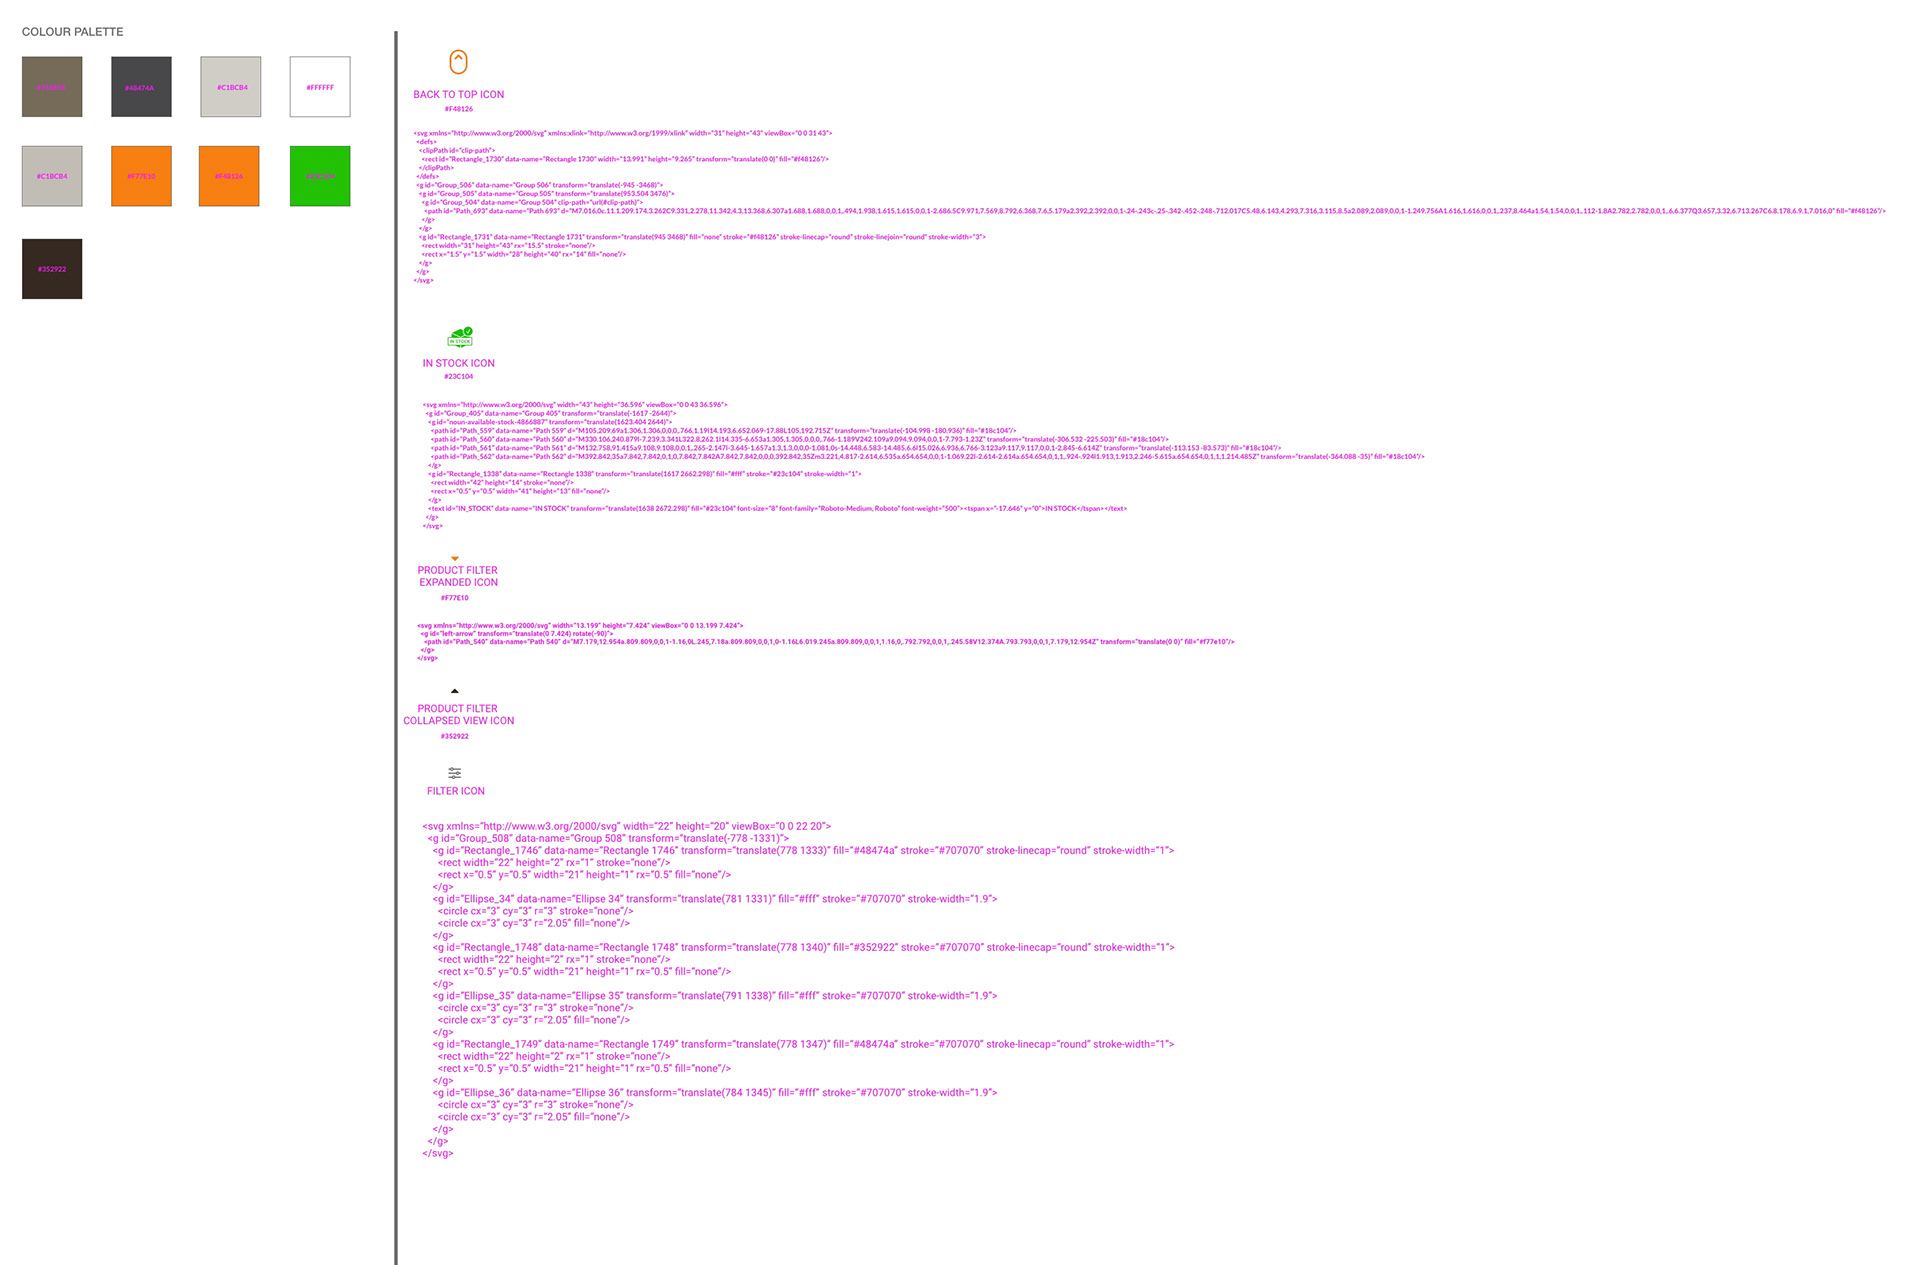The height and width of the screenshot is (1265, 1920).
Task: Click the filter sliders icon
Action: tap(455, 773)
